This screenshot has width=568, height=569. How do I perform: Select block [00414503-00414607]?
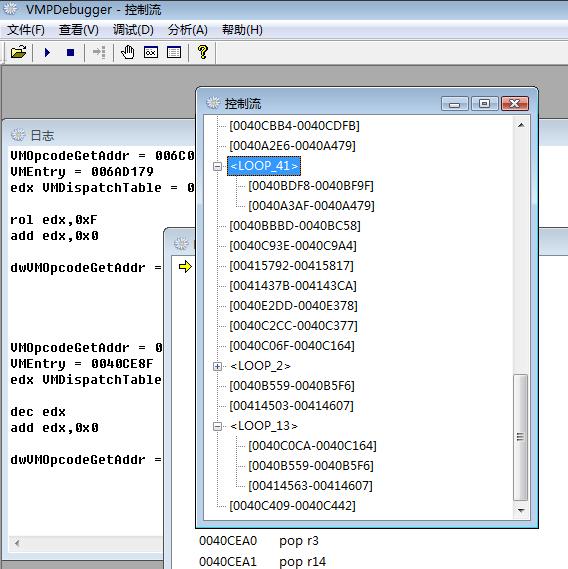pos(291,406)
